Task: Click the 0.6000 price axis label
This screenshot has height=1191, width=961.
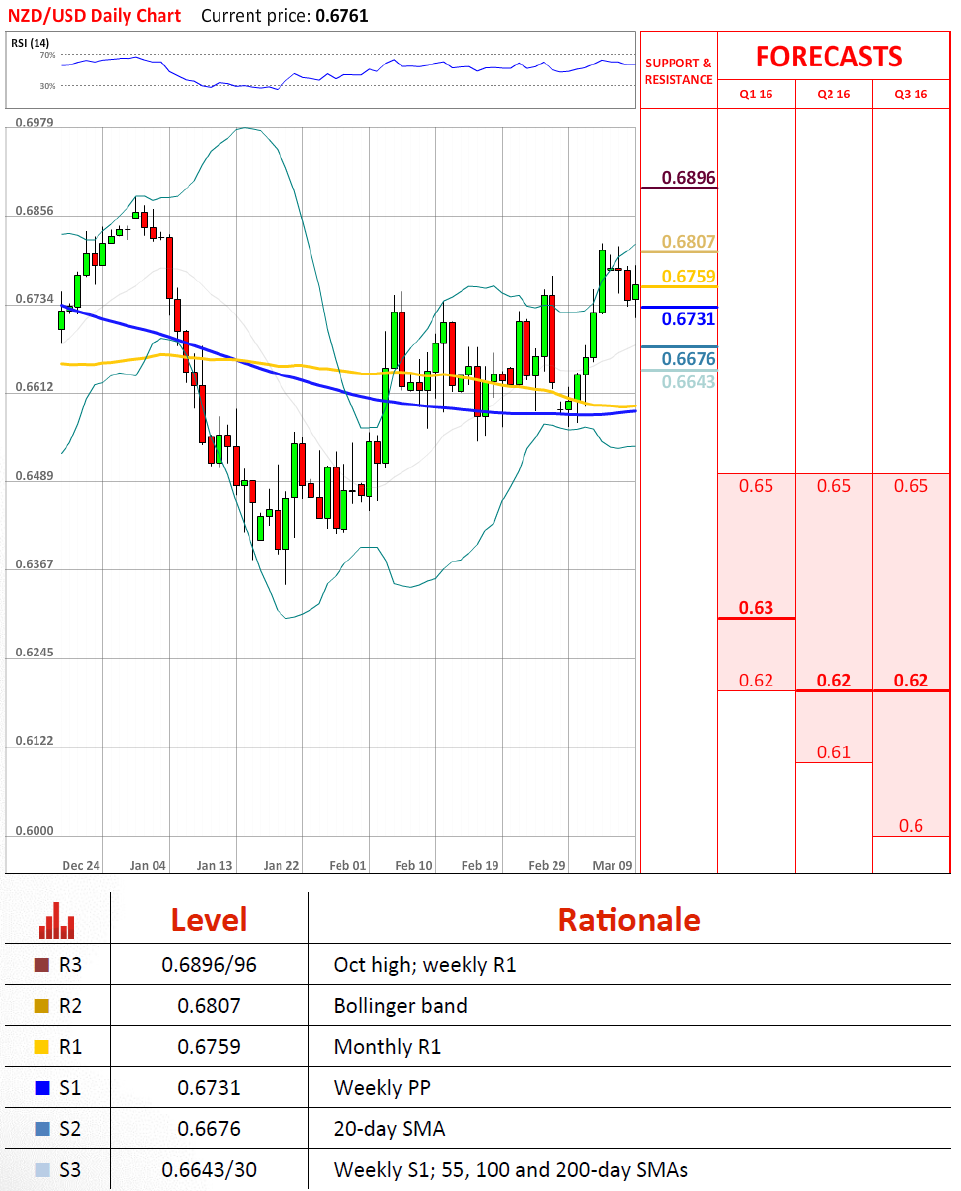Action: tap(34, 830)
